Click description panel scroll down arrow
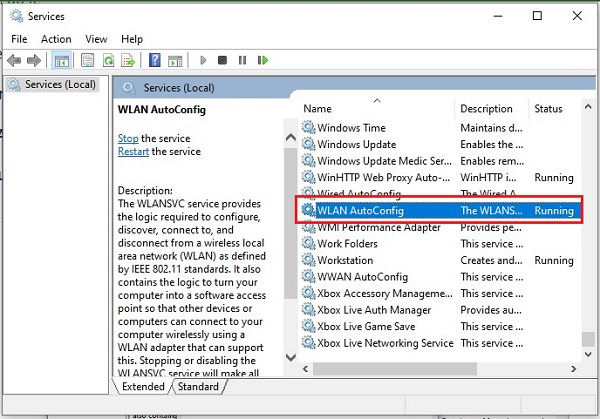 [x=291, y=357]
